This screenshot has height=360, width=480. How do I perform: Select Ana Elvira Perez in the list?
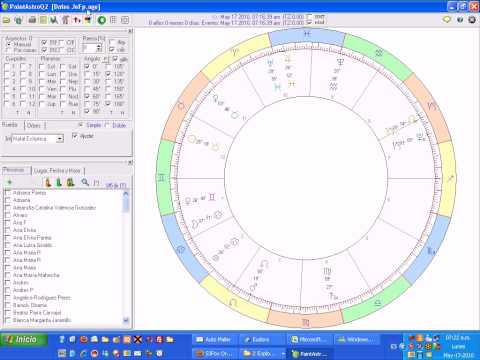[x=32, y=238]
